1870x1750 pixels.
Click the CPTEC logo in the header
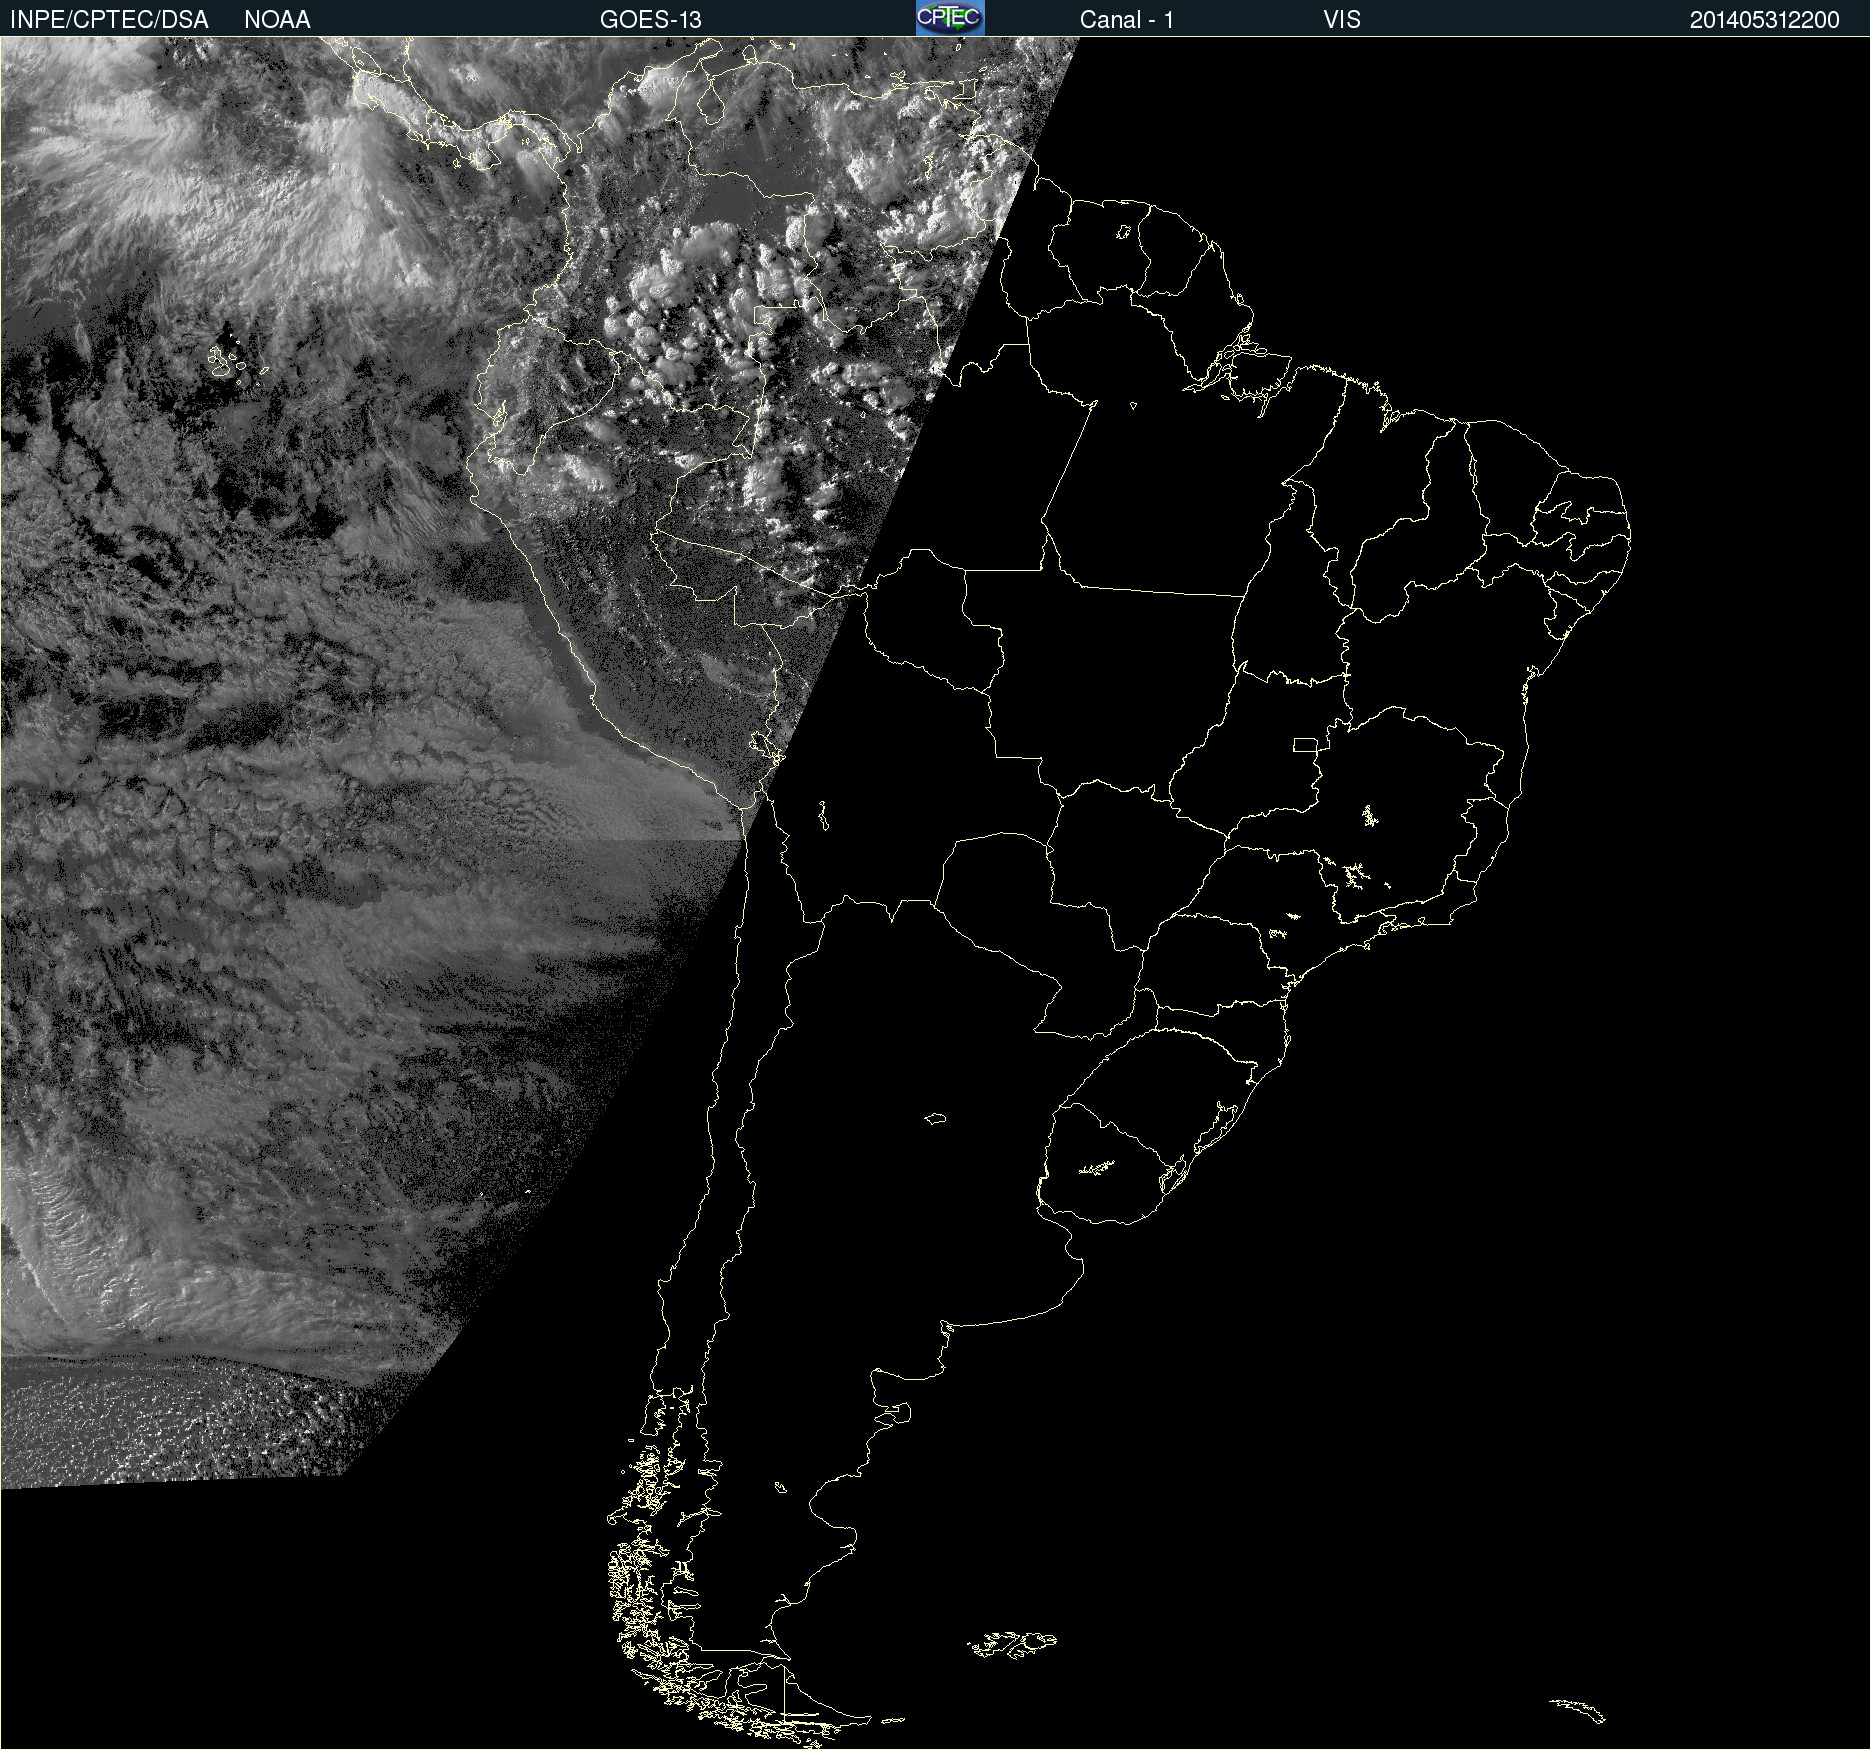(x=950, y=18)
